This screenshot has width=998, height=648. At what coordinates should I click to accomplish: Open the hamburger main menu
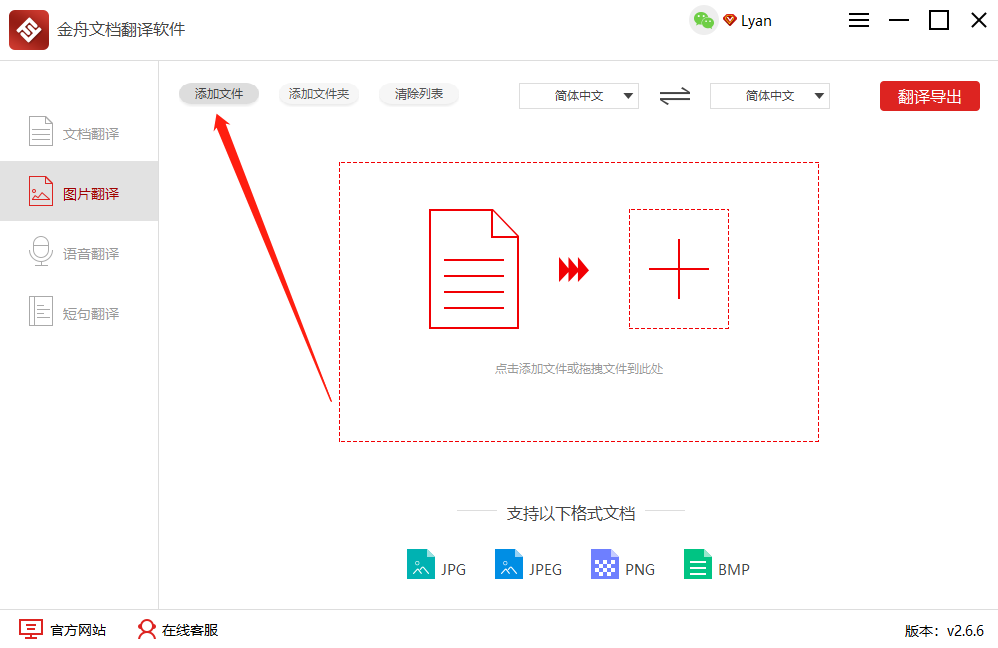[x=859, y=20]
